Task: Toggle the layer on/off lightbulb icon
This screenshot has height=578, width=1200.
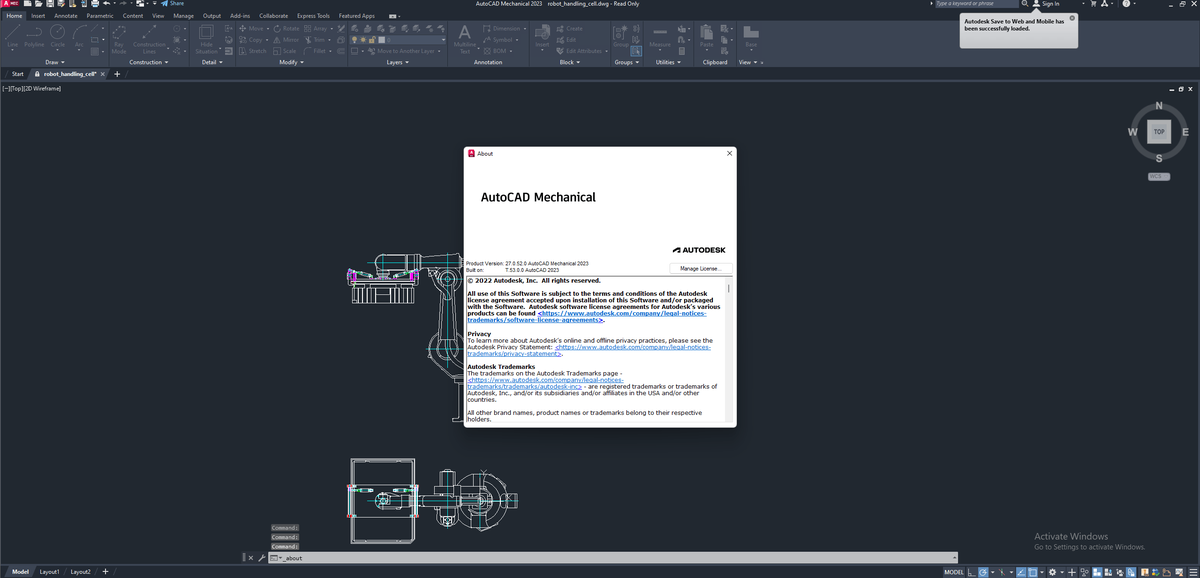Action: 354,40
